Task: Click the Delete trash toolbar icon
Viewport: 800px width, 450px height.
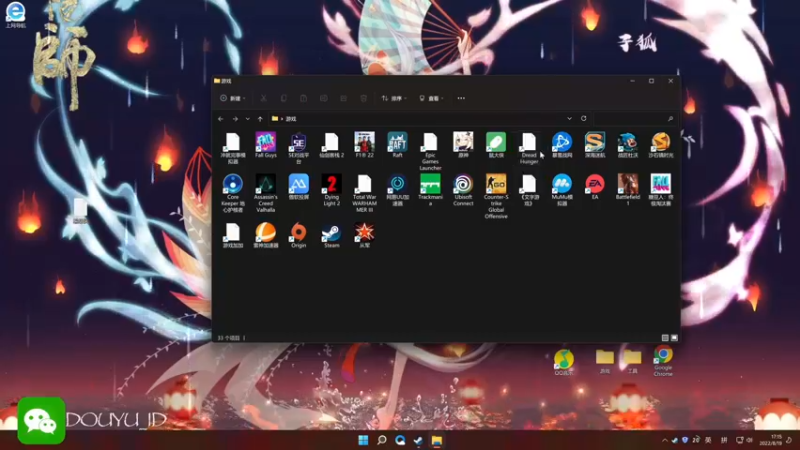Action: point(363,98)
